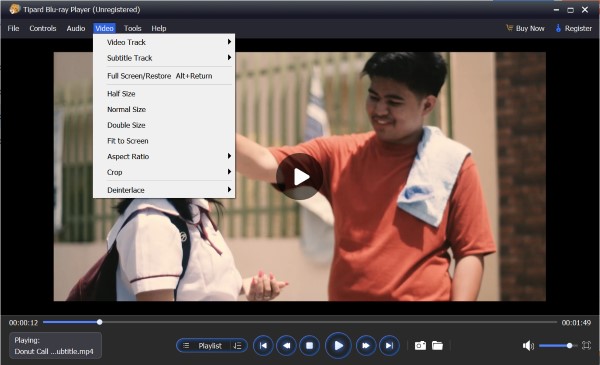The width and height of the screenshot is (600, 365).
Task: Click the Register link
Action: (578, 28)
